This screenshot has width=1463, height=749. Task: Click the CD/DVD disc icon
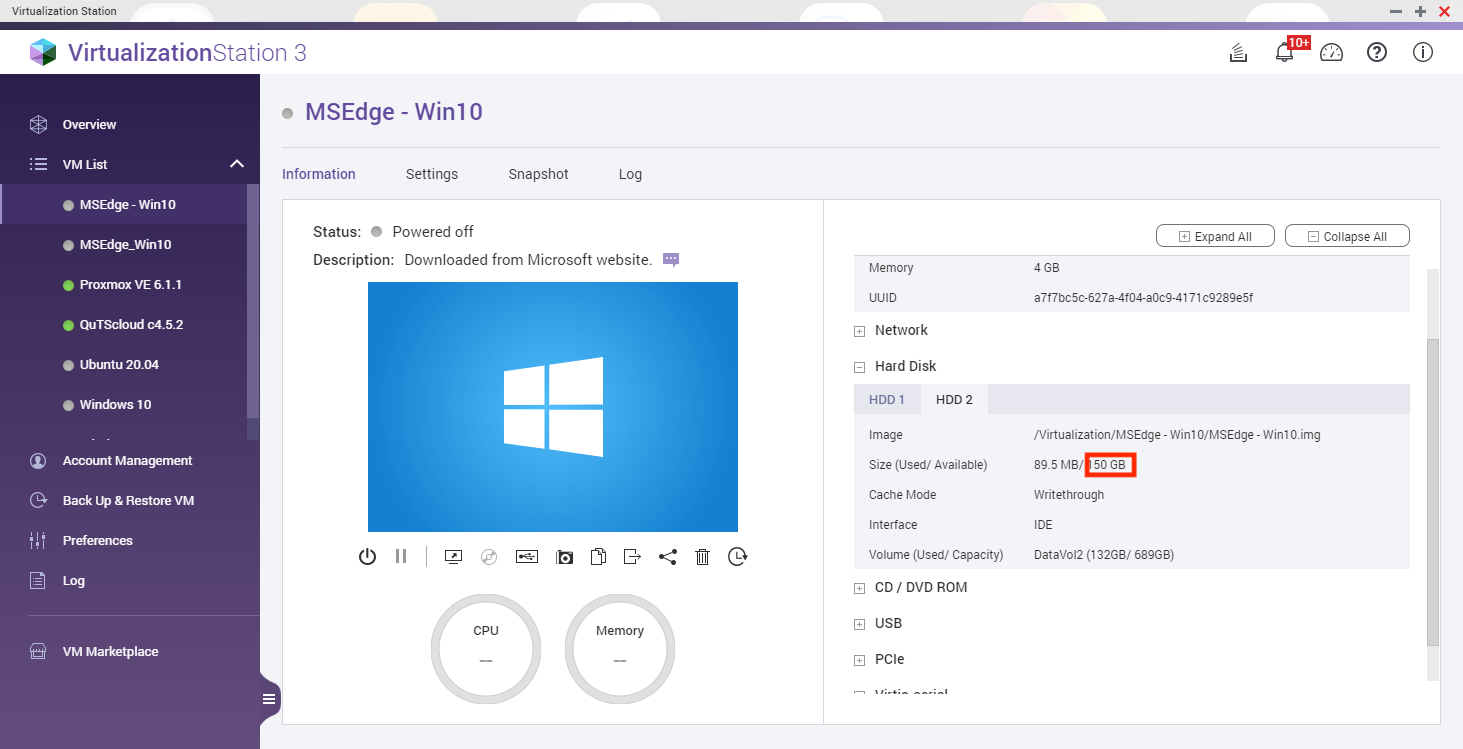click(x=489, y=557)
